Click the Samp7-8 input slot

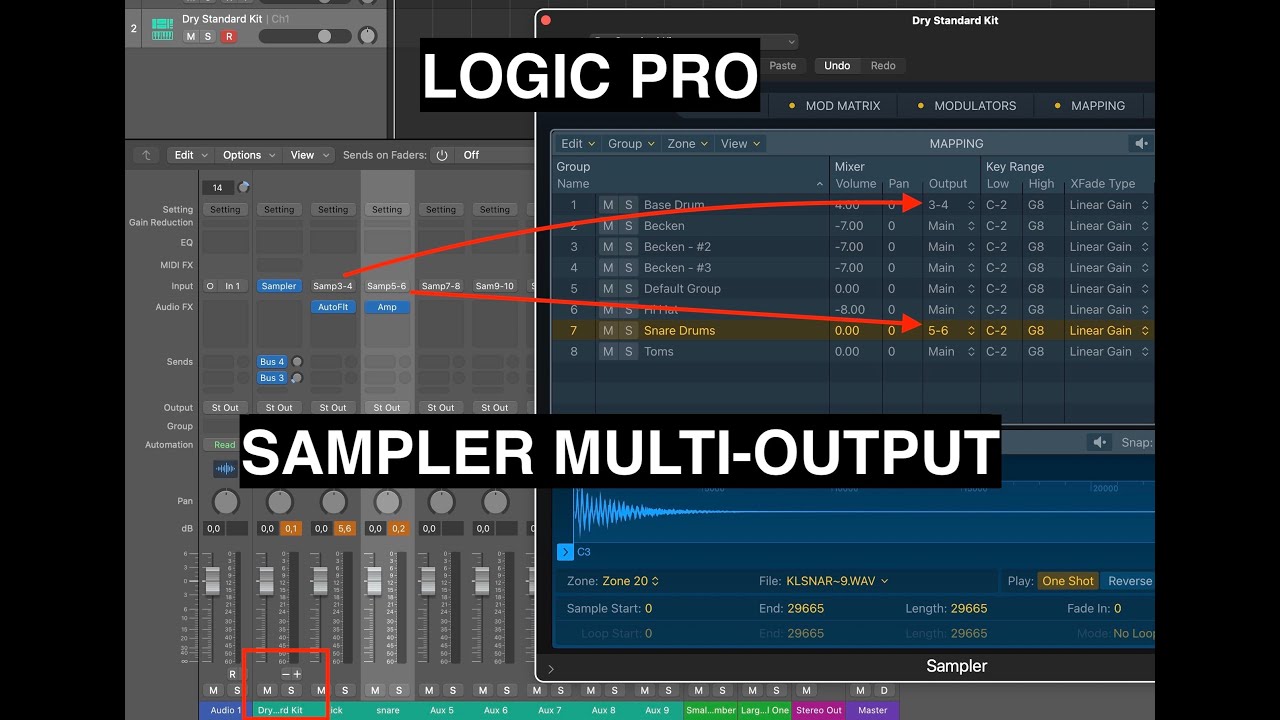(x=441, y=286)
